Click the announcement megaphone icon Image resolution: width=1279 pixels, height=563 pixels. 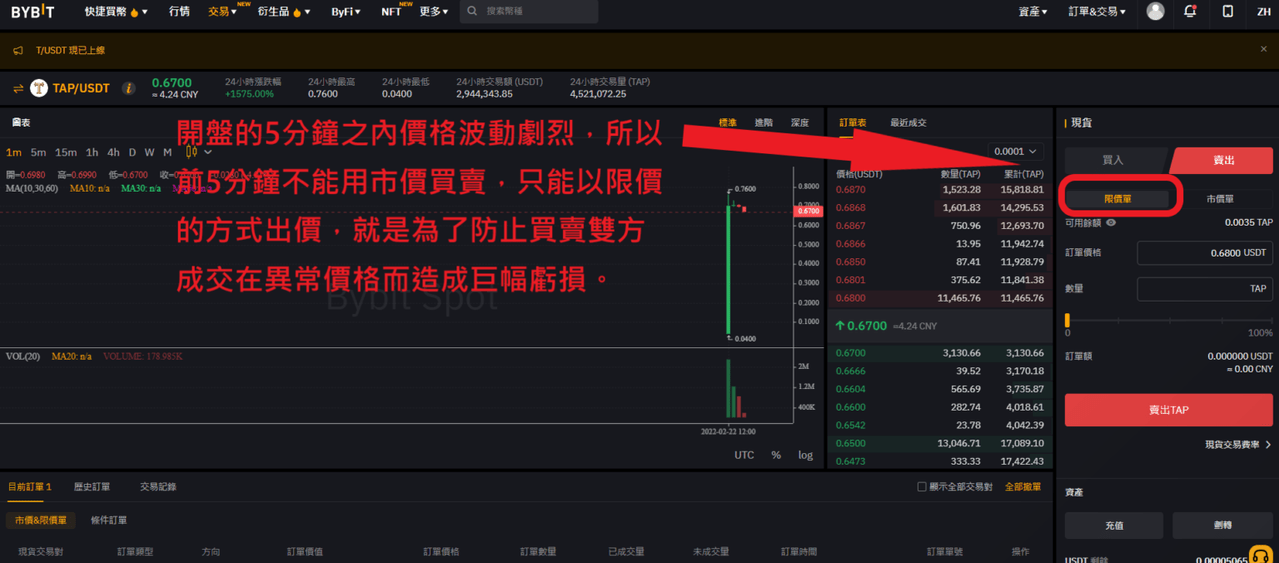pos(18,50)
